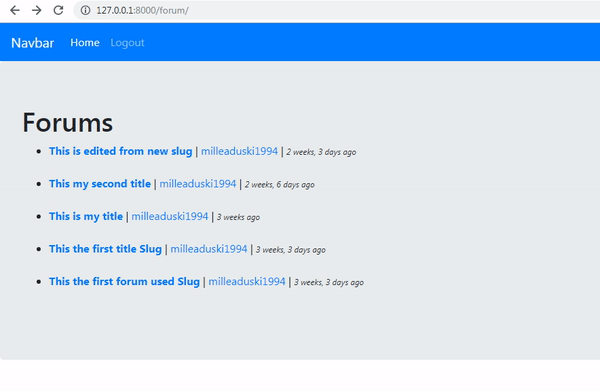This screenshot has width=600, height=391.
Task: Click milleaduski1994 beside "This is my title"
Action: (x=170, y=216)
